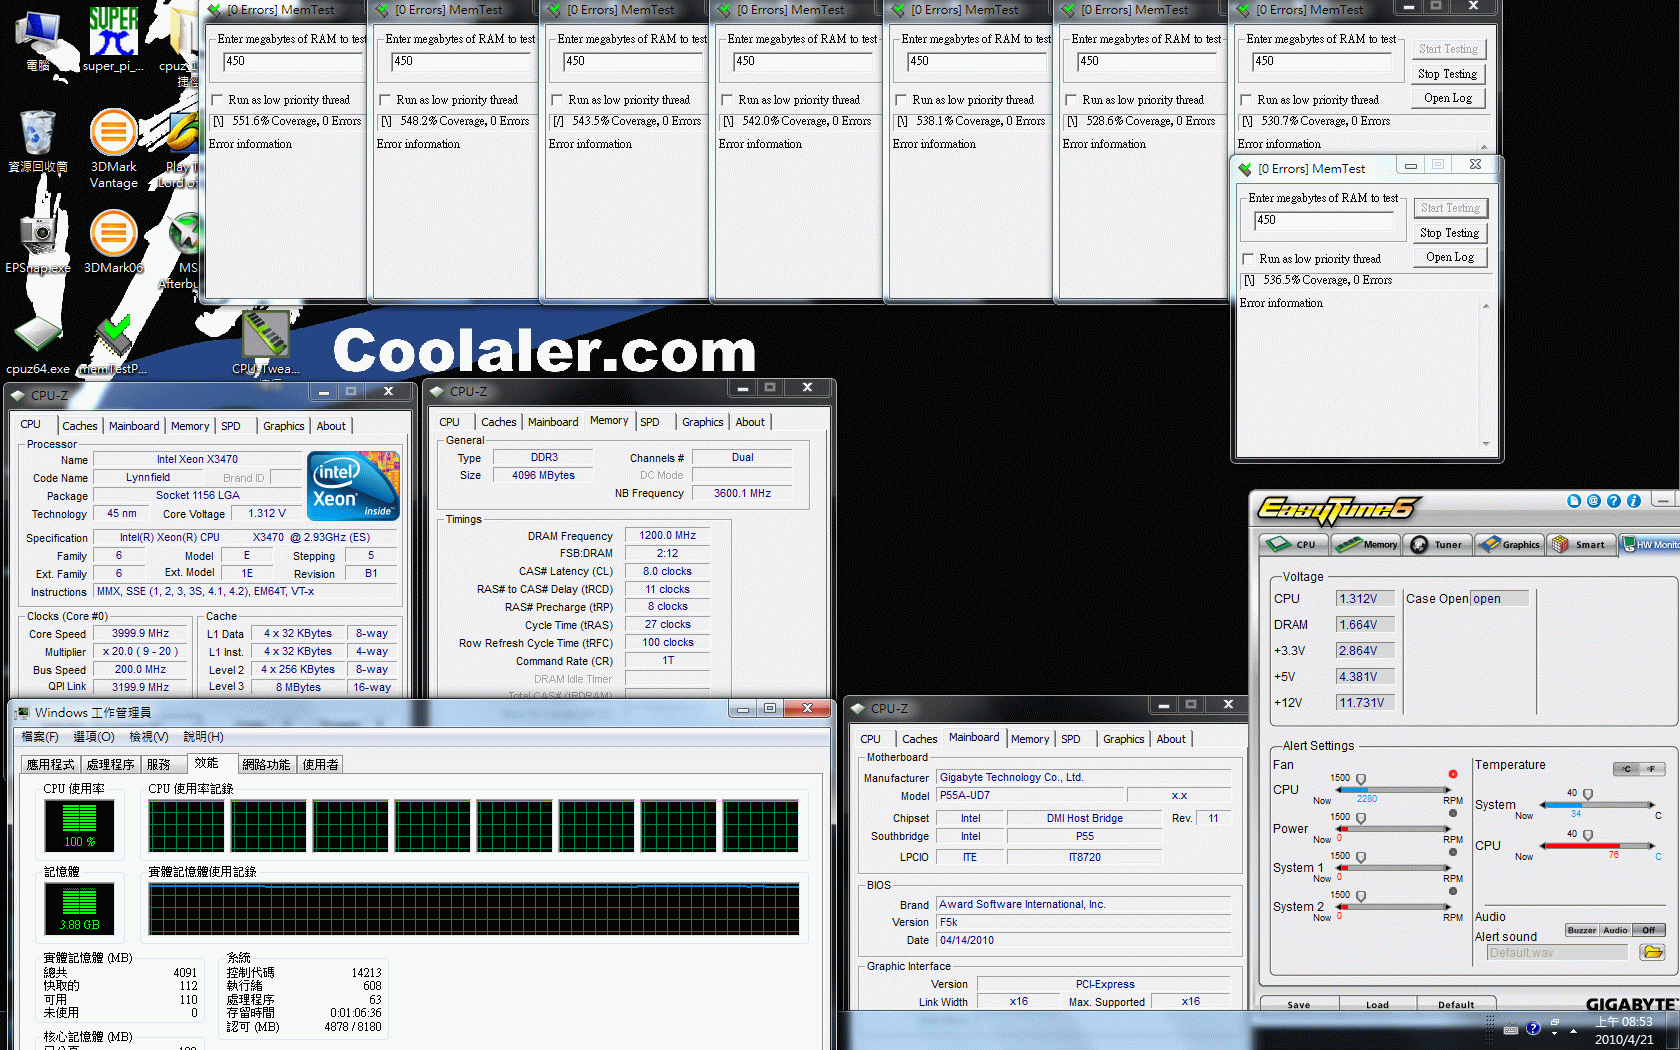Switch temperature unit to °F in EasyTune6
This screenshot has width=1680, height=1050.
(1652, 769)
